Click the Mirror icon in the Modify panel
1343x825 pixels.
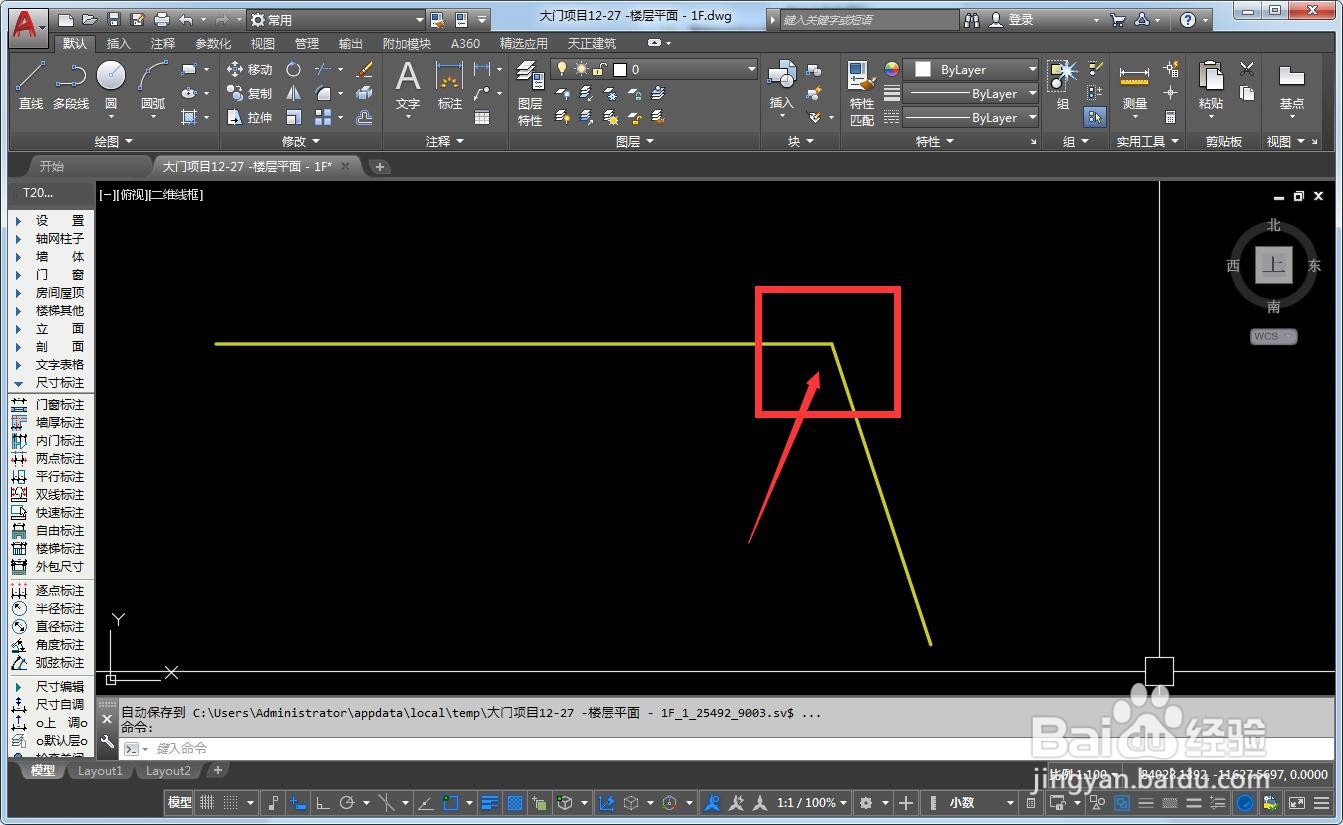pos(293,93)
